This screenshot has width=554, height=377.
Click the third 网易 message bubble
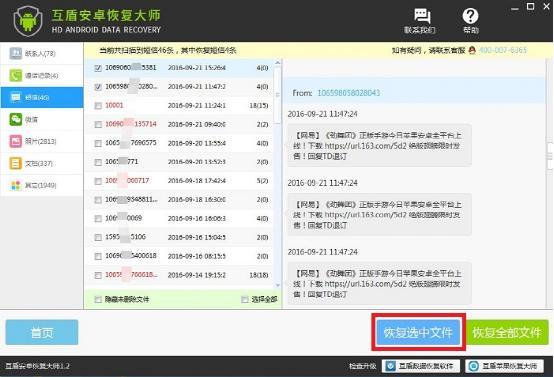379,283
